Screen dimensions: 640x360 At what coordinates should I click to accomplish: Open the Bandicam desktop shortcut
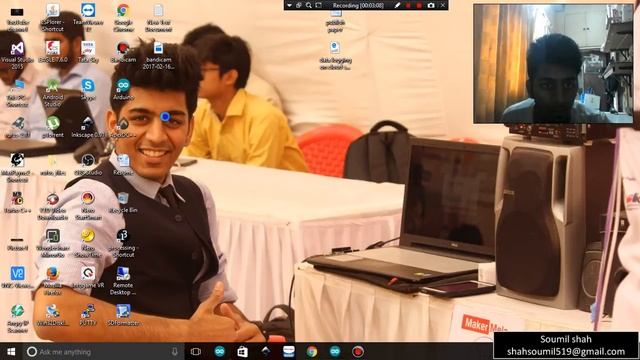pyautogui.click(x=123, y=52)
